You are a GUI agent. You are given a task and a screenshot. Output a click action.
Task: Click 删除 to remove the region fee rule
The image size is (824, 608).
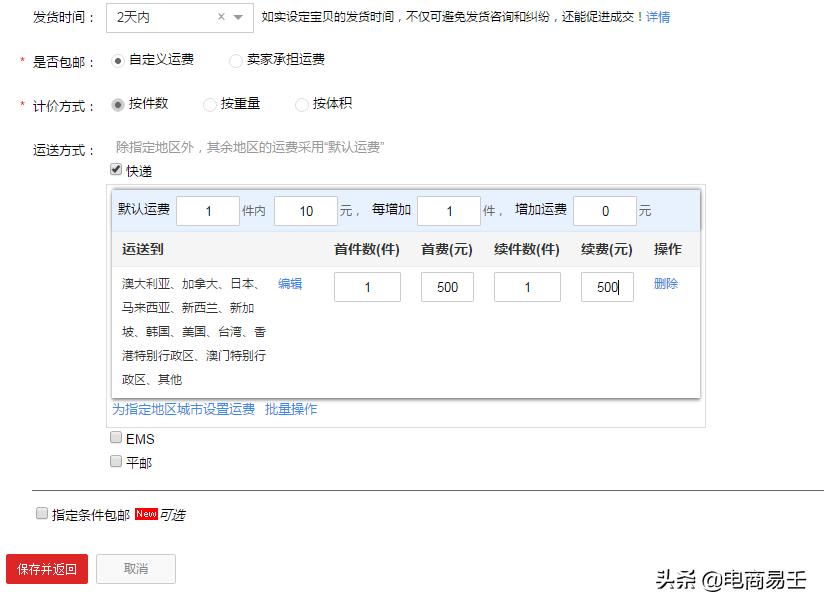point(665,284)
